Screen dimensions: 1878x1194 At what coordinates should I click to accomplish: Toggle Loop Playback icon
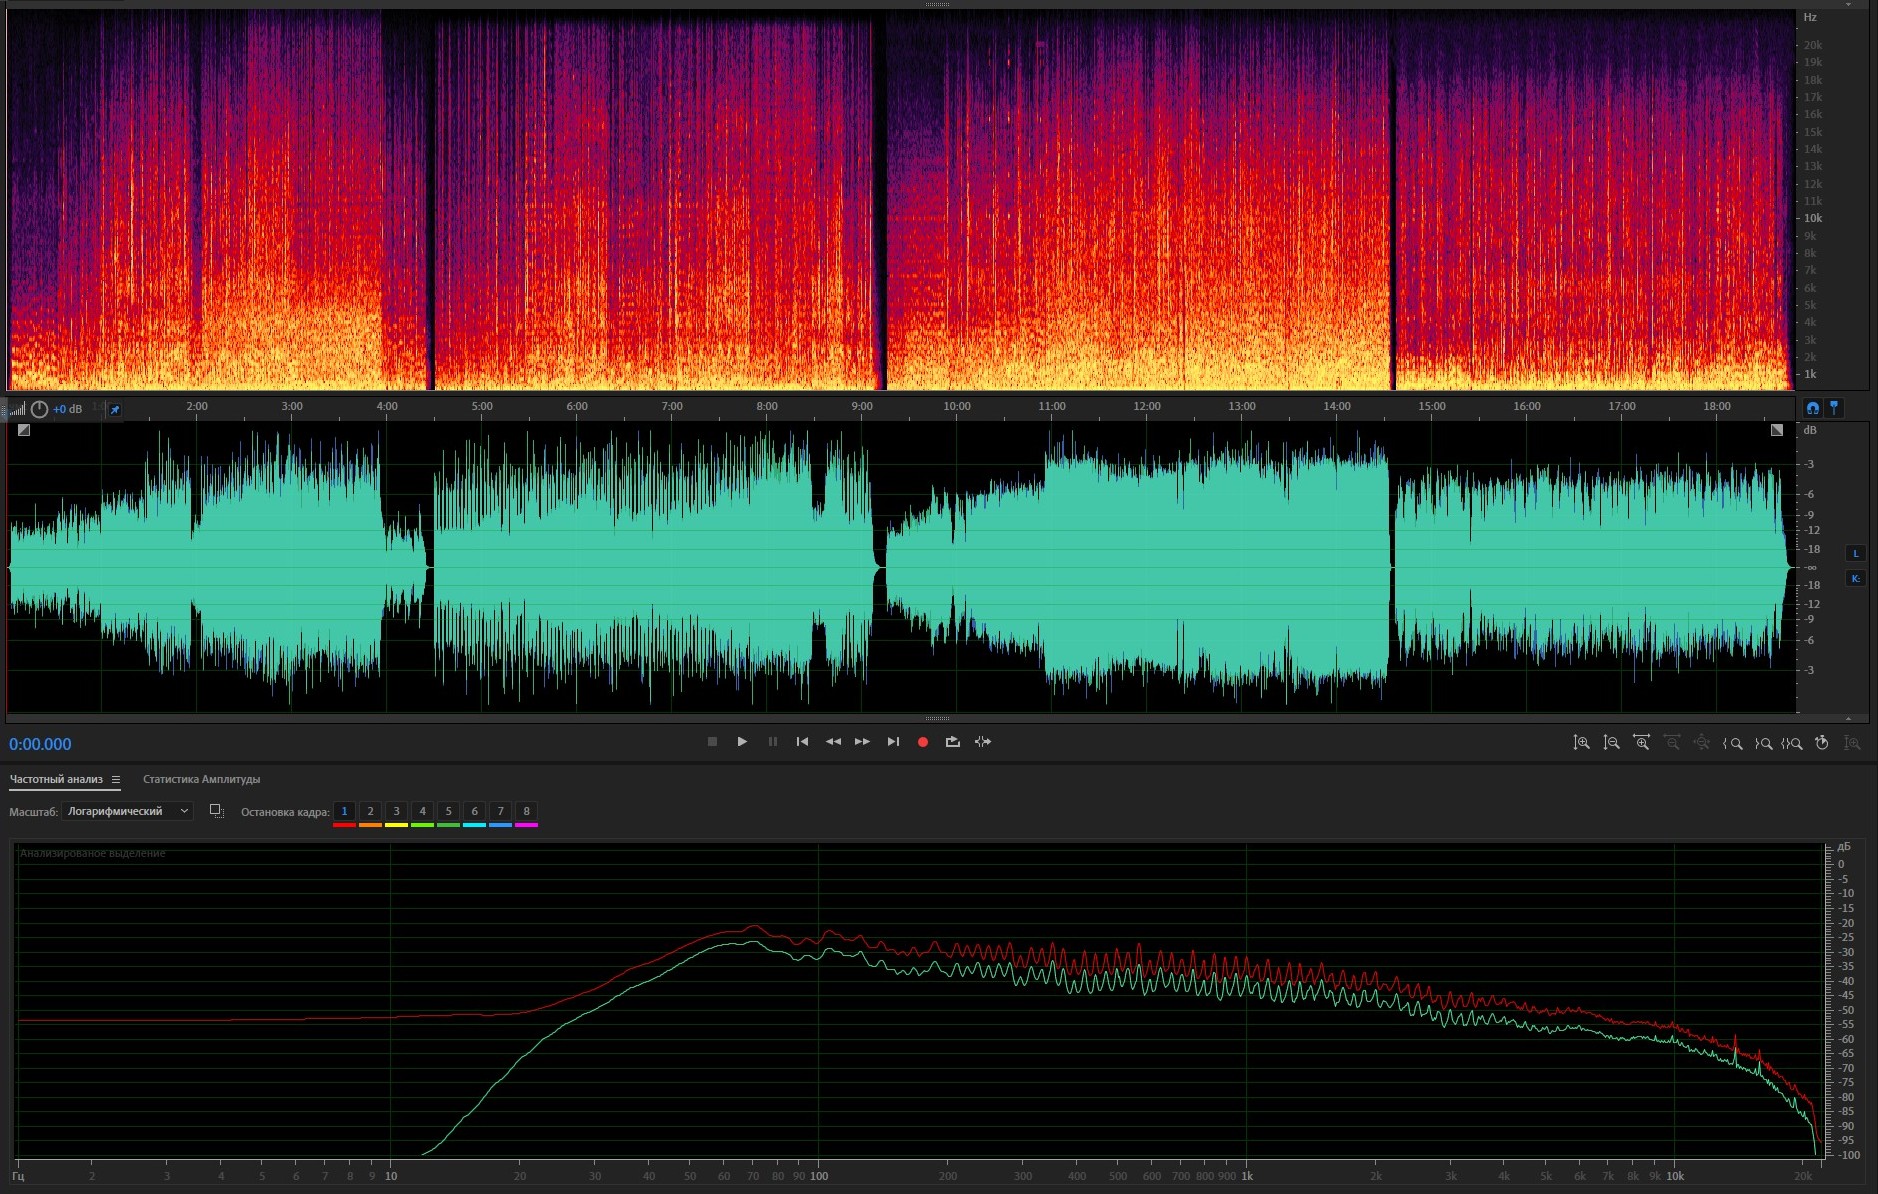tap(952, 742)
